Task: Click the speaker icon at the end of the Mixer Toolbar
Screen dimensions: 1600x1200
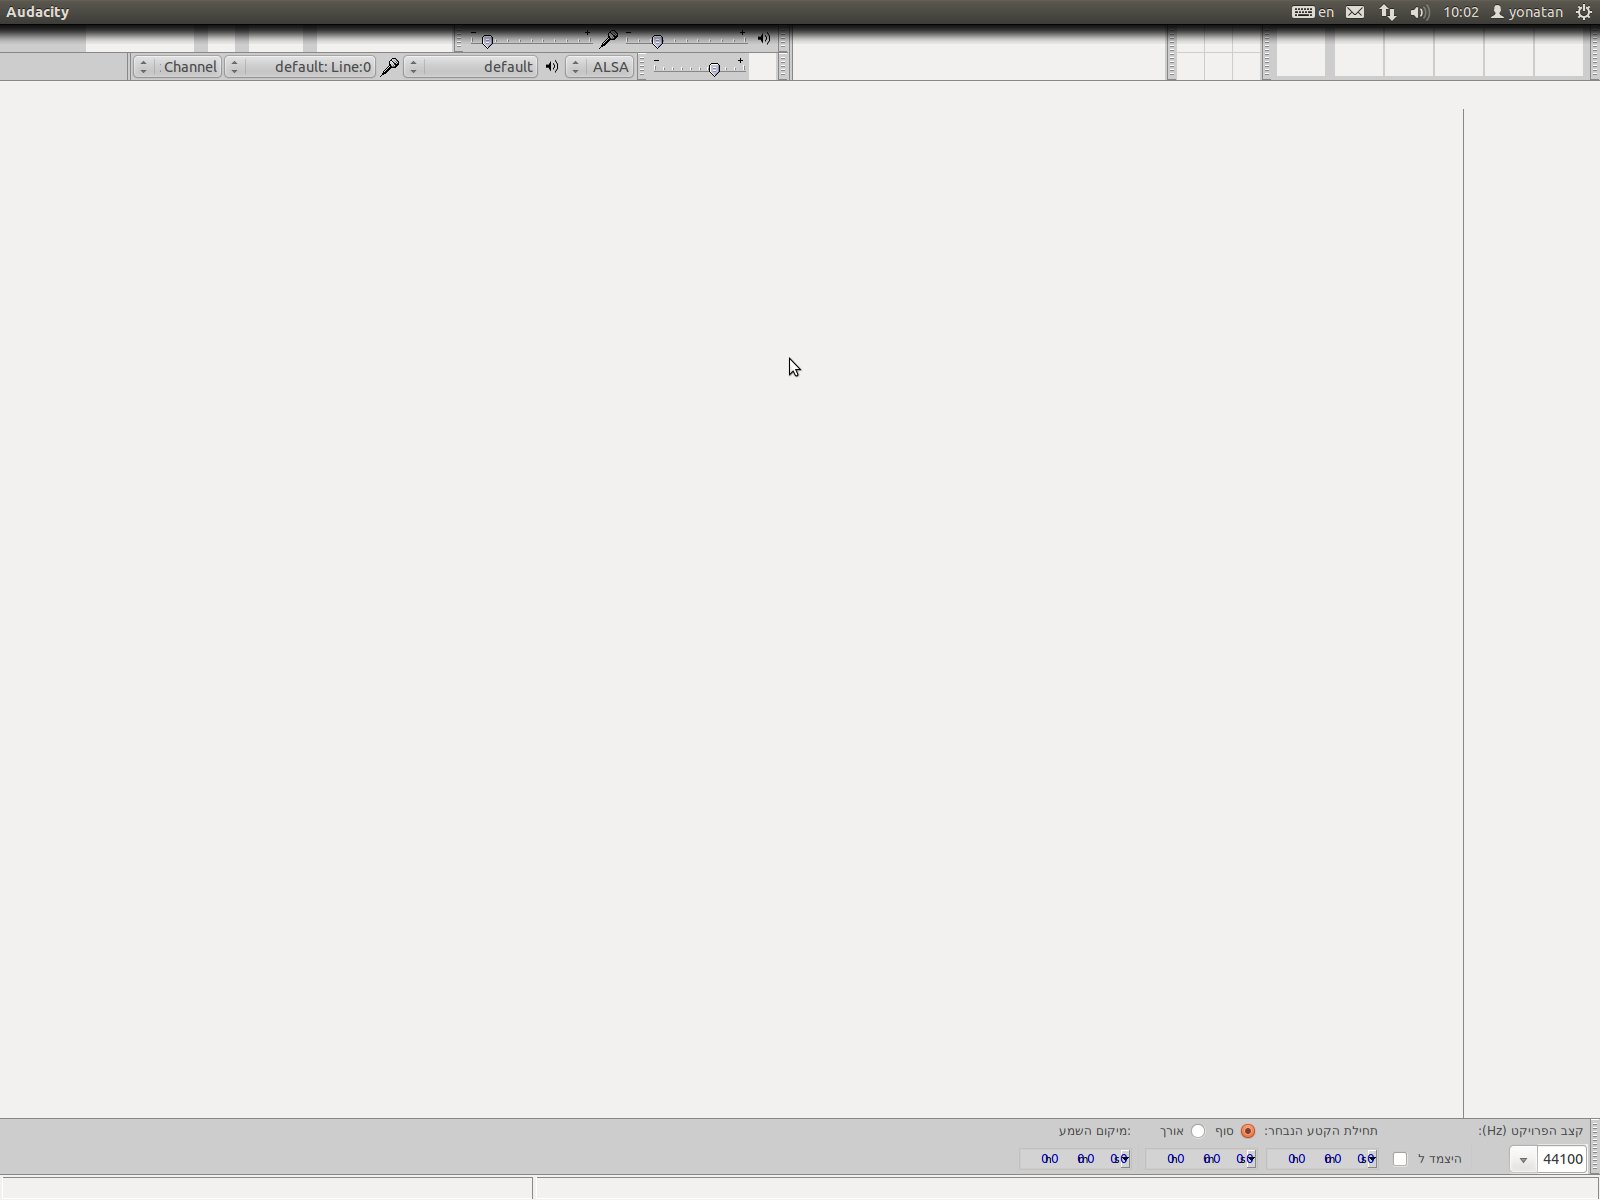Action: pos(763,38)
